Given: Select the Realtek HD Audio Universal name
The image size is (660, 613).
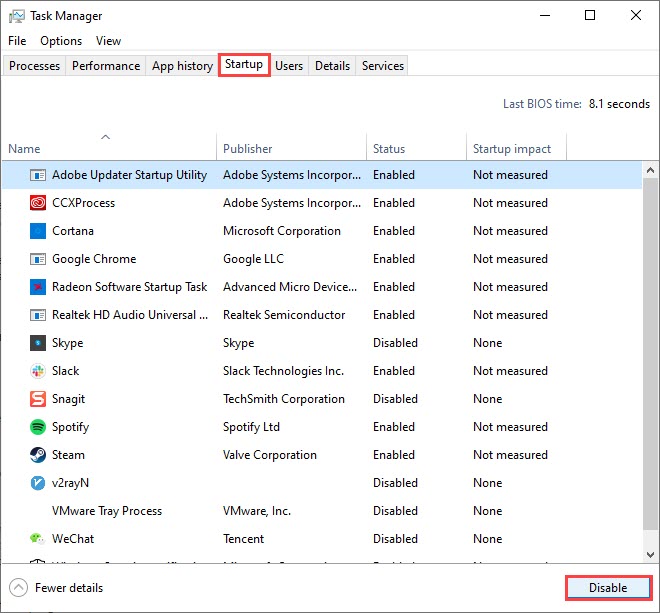Looking at the screenshot, I should coord(130,315).
